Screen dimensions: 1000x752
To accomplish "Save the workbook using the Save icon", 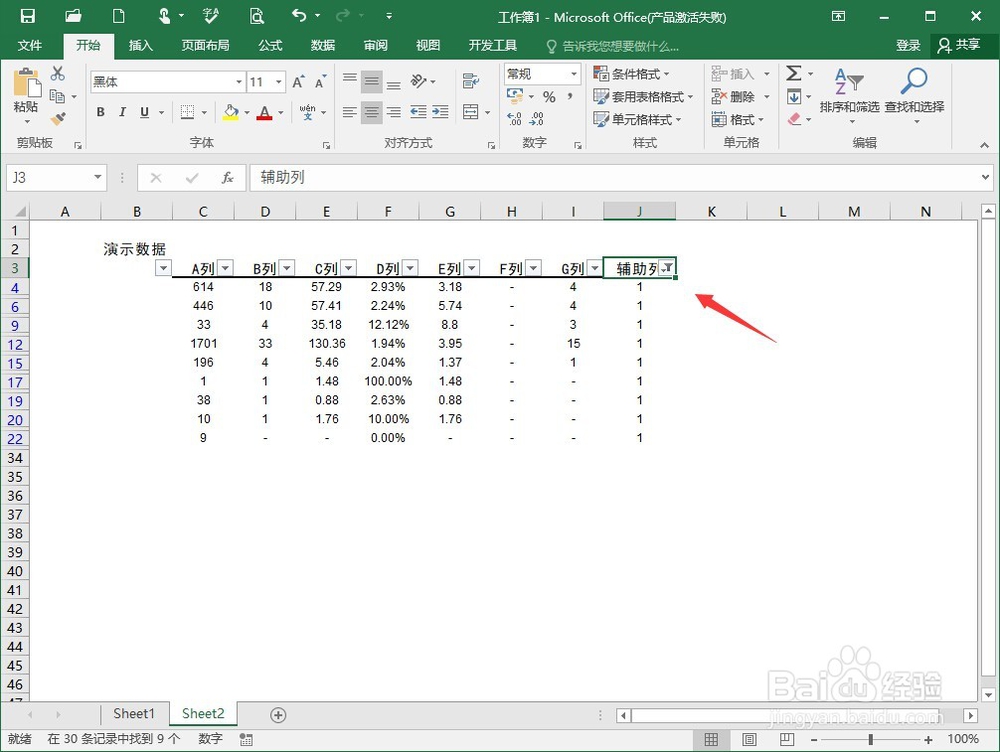I will click(x=27, y=16).
